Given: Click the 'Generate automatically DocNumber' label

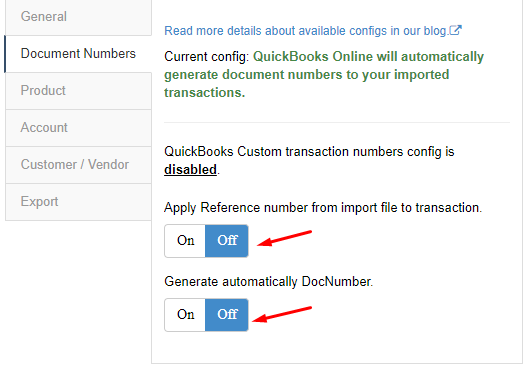Looking at the screenshot, I should [x=268, y=281].
